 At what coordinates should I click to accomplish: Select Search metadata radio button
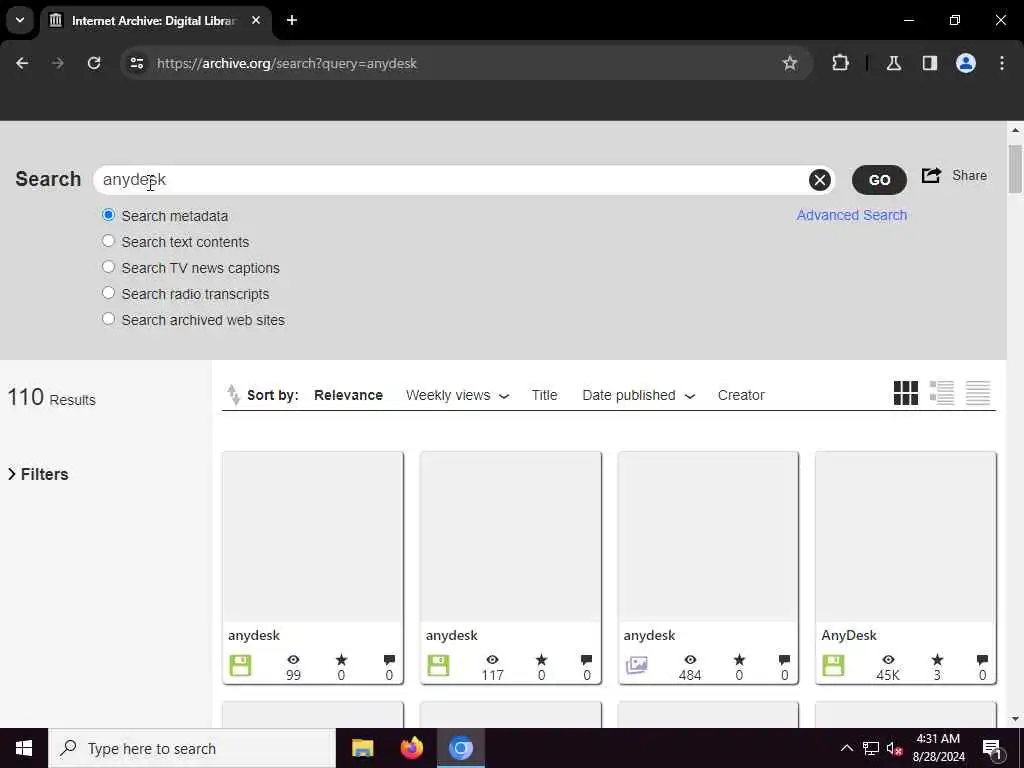[108, 215]
